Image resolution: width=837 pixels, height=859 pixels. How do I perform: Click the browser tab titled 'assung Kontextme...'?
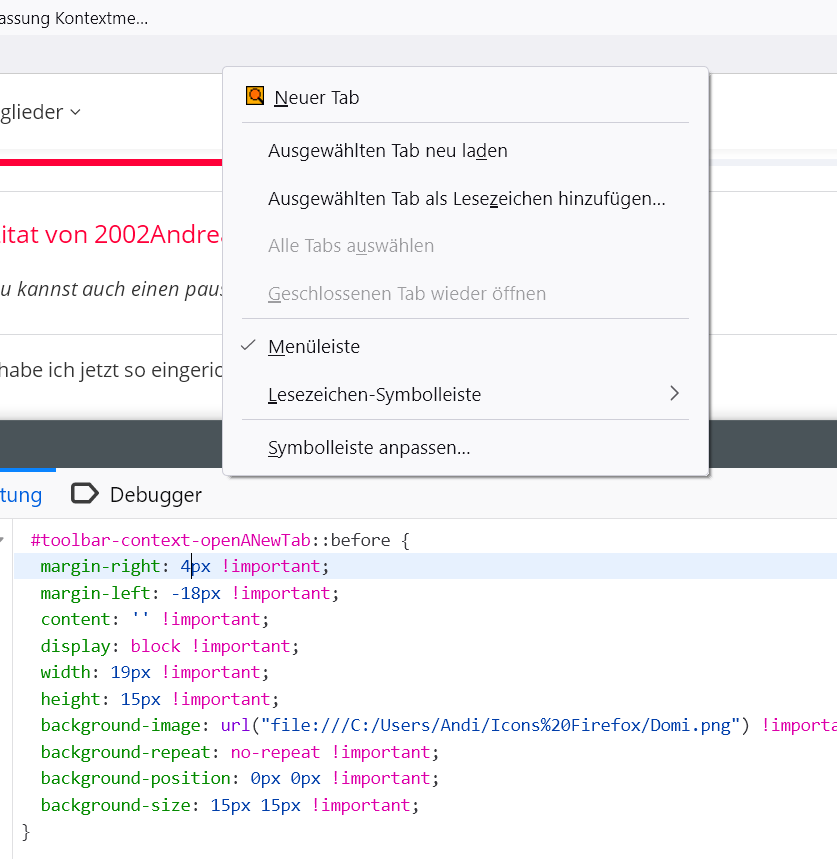[74, 18]
